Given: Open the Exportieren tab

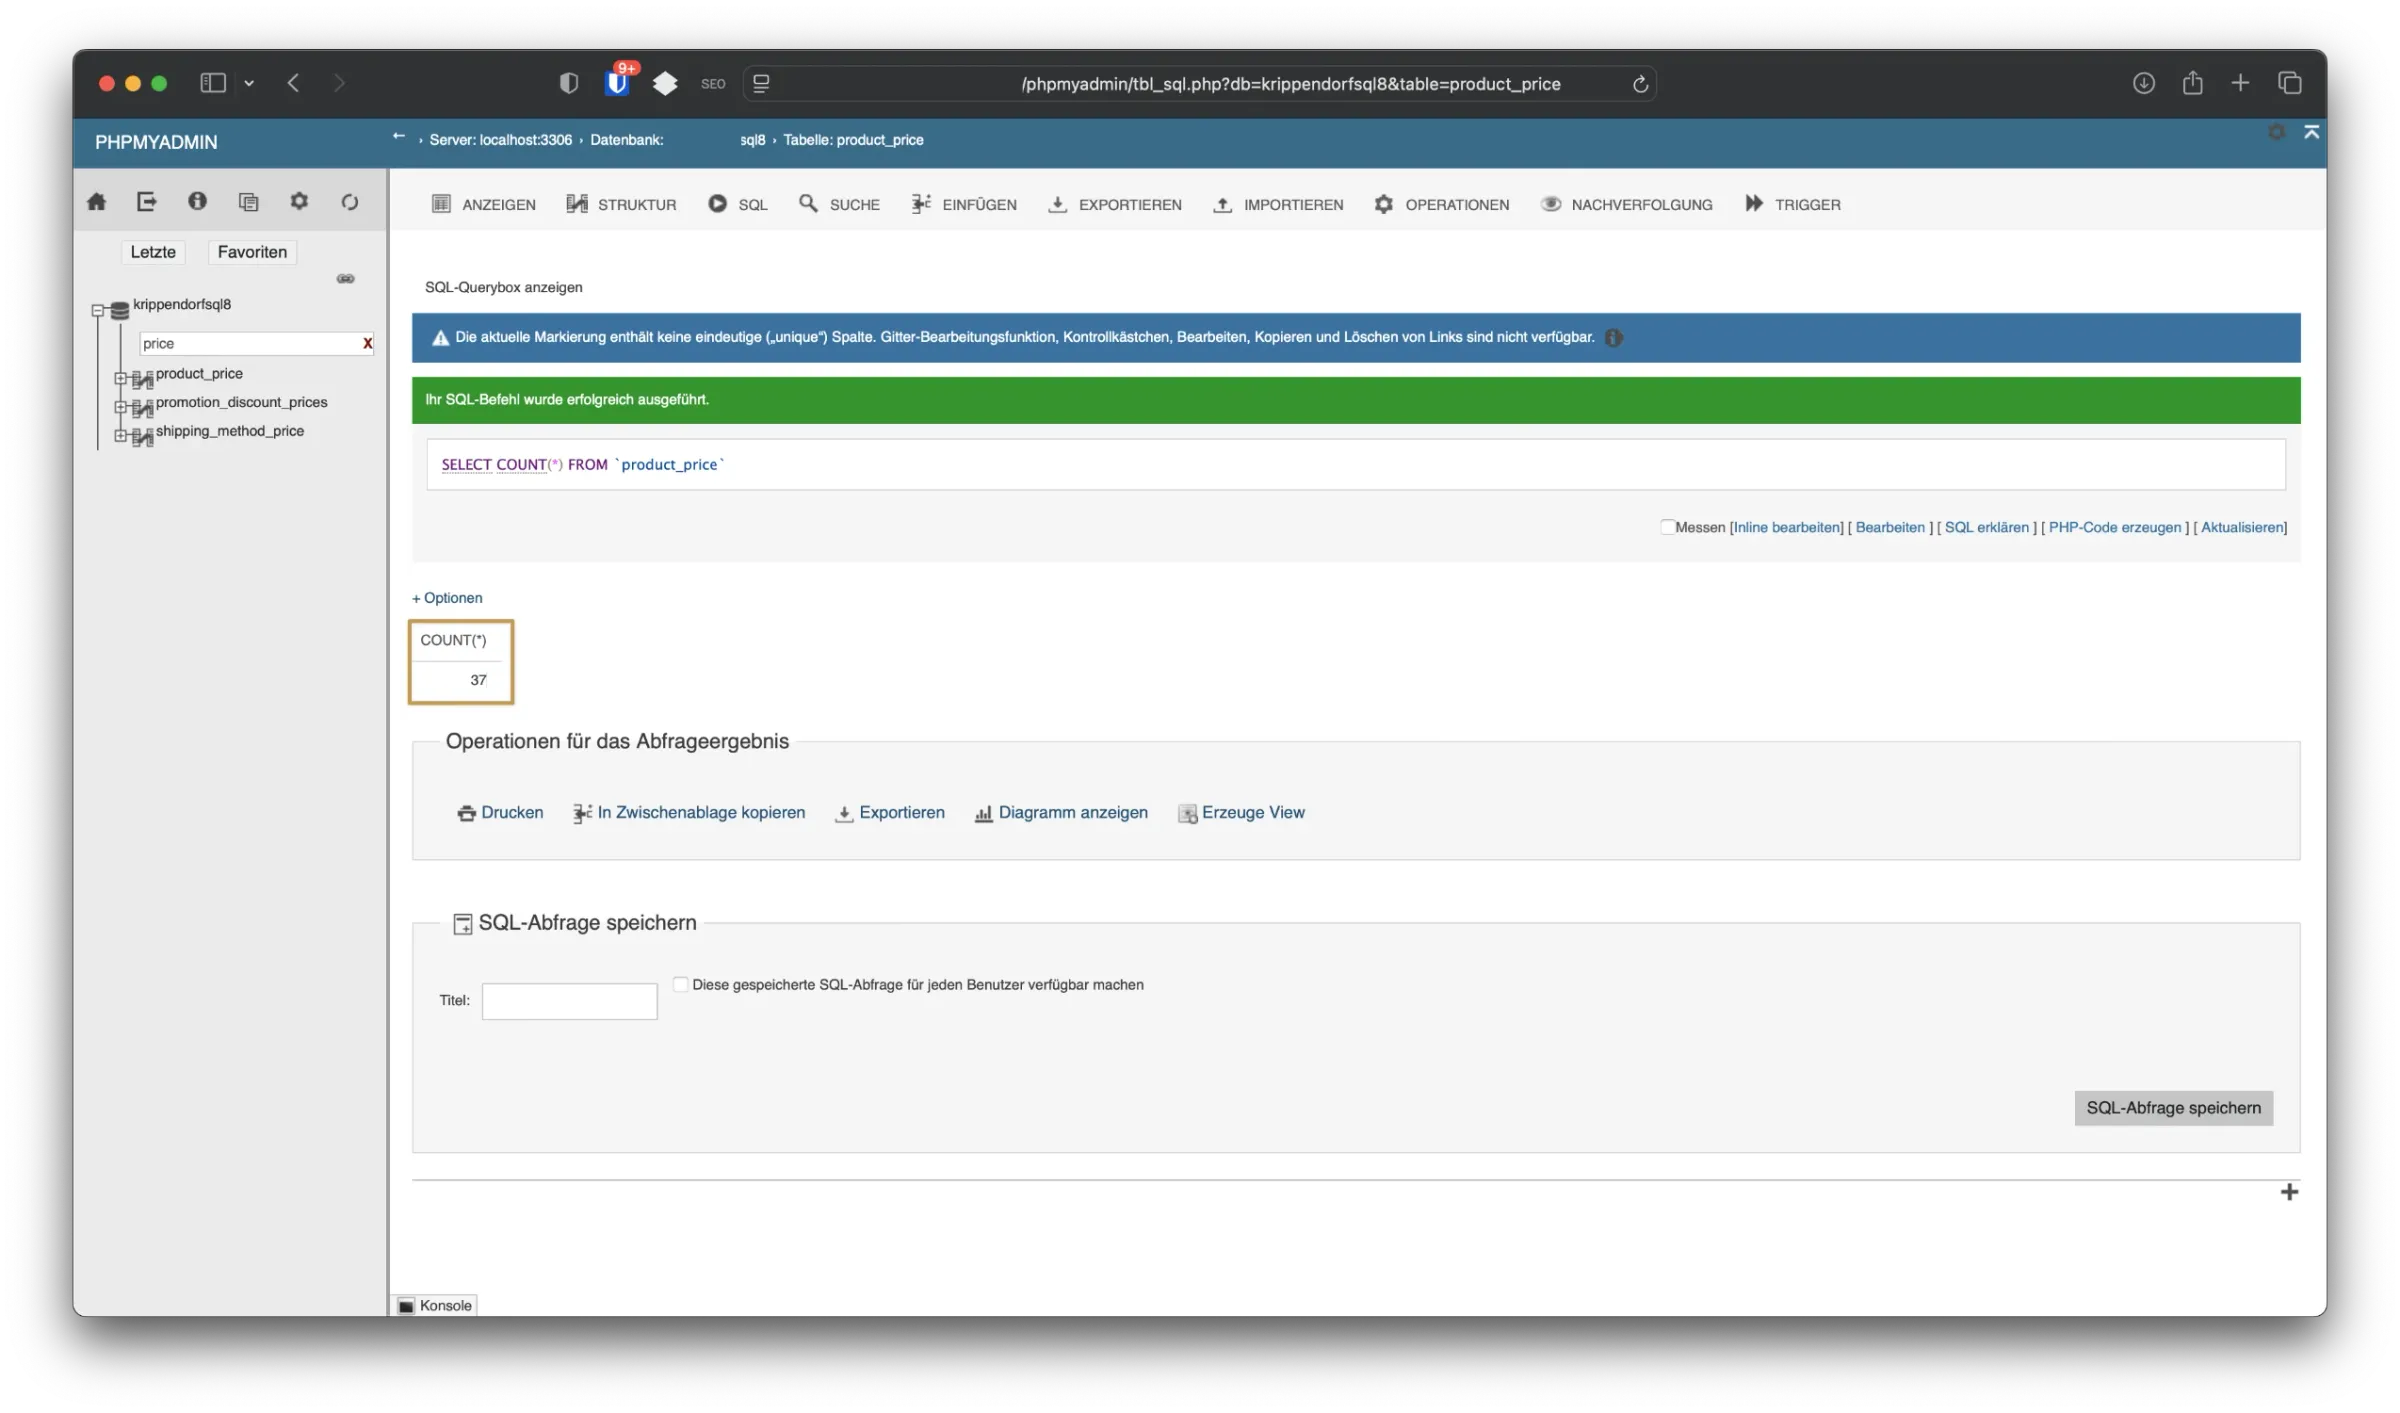Looking at the screenshot, I should [1114, 204].
